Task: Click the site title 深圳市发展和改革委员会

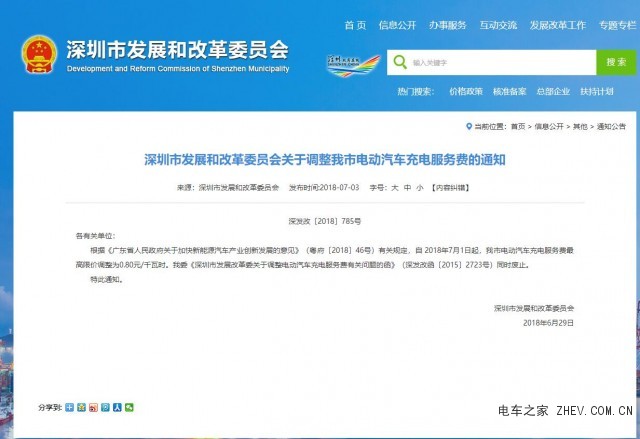Action: point(178,50)
